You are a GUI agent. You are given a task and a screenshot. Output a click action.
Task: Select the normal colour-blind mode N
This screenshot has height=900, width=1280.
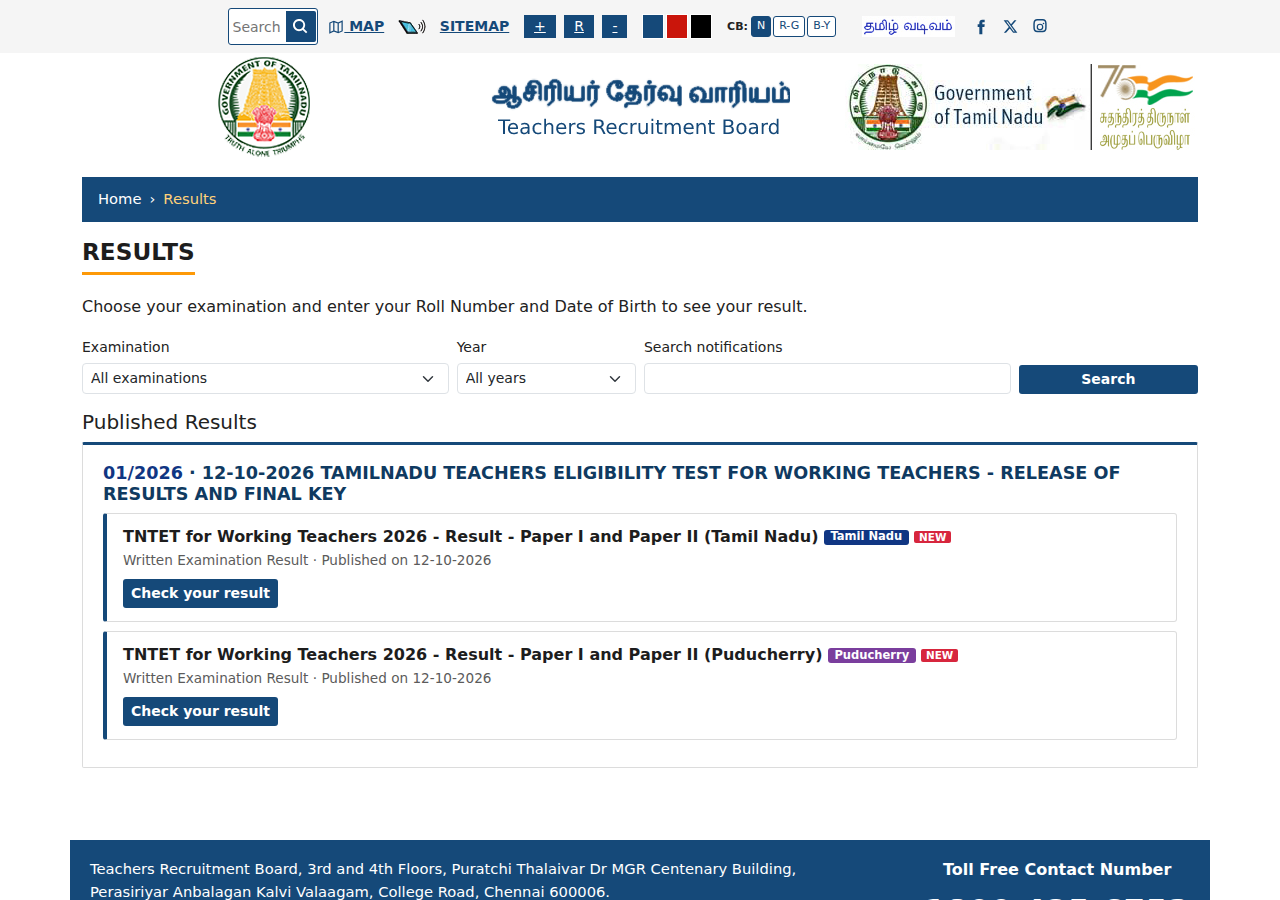click(761, 26)
